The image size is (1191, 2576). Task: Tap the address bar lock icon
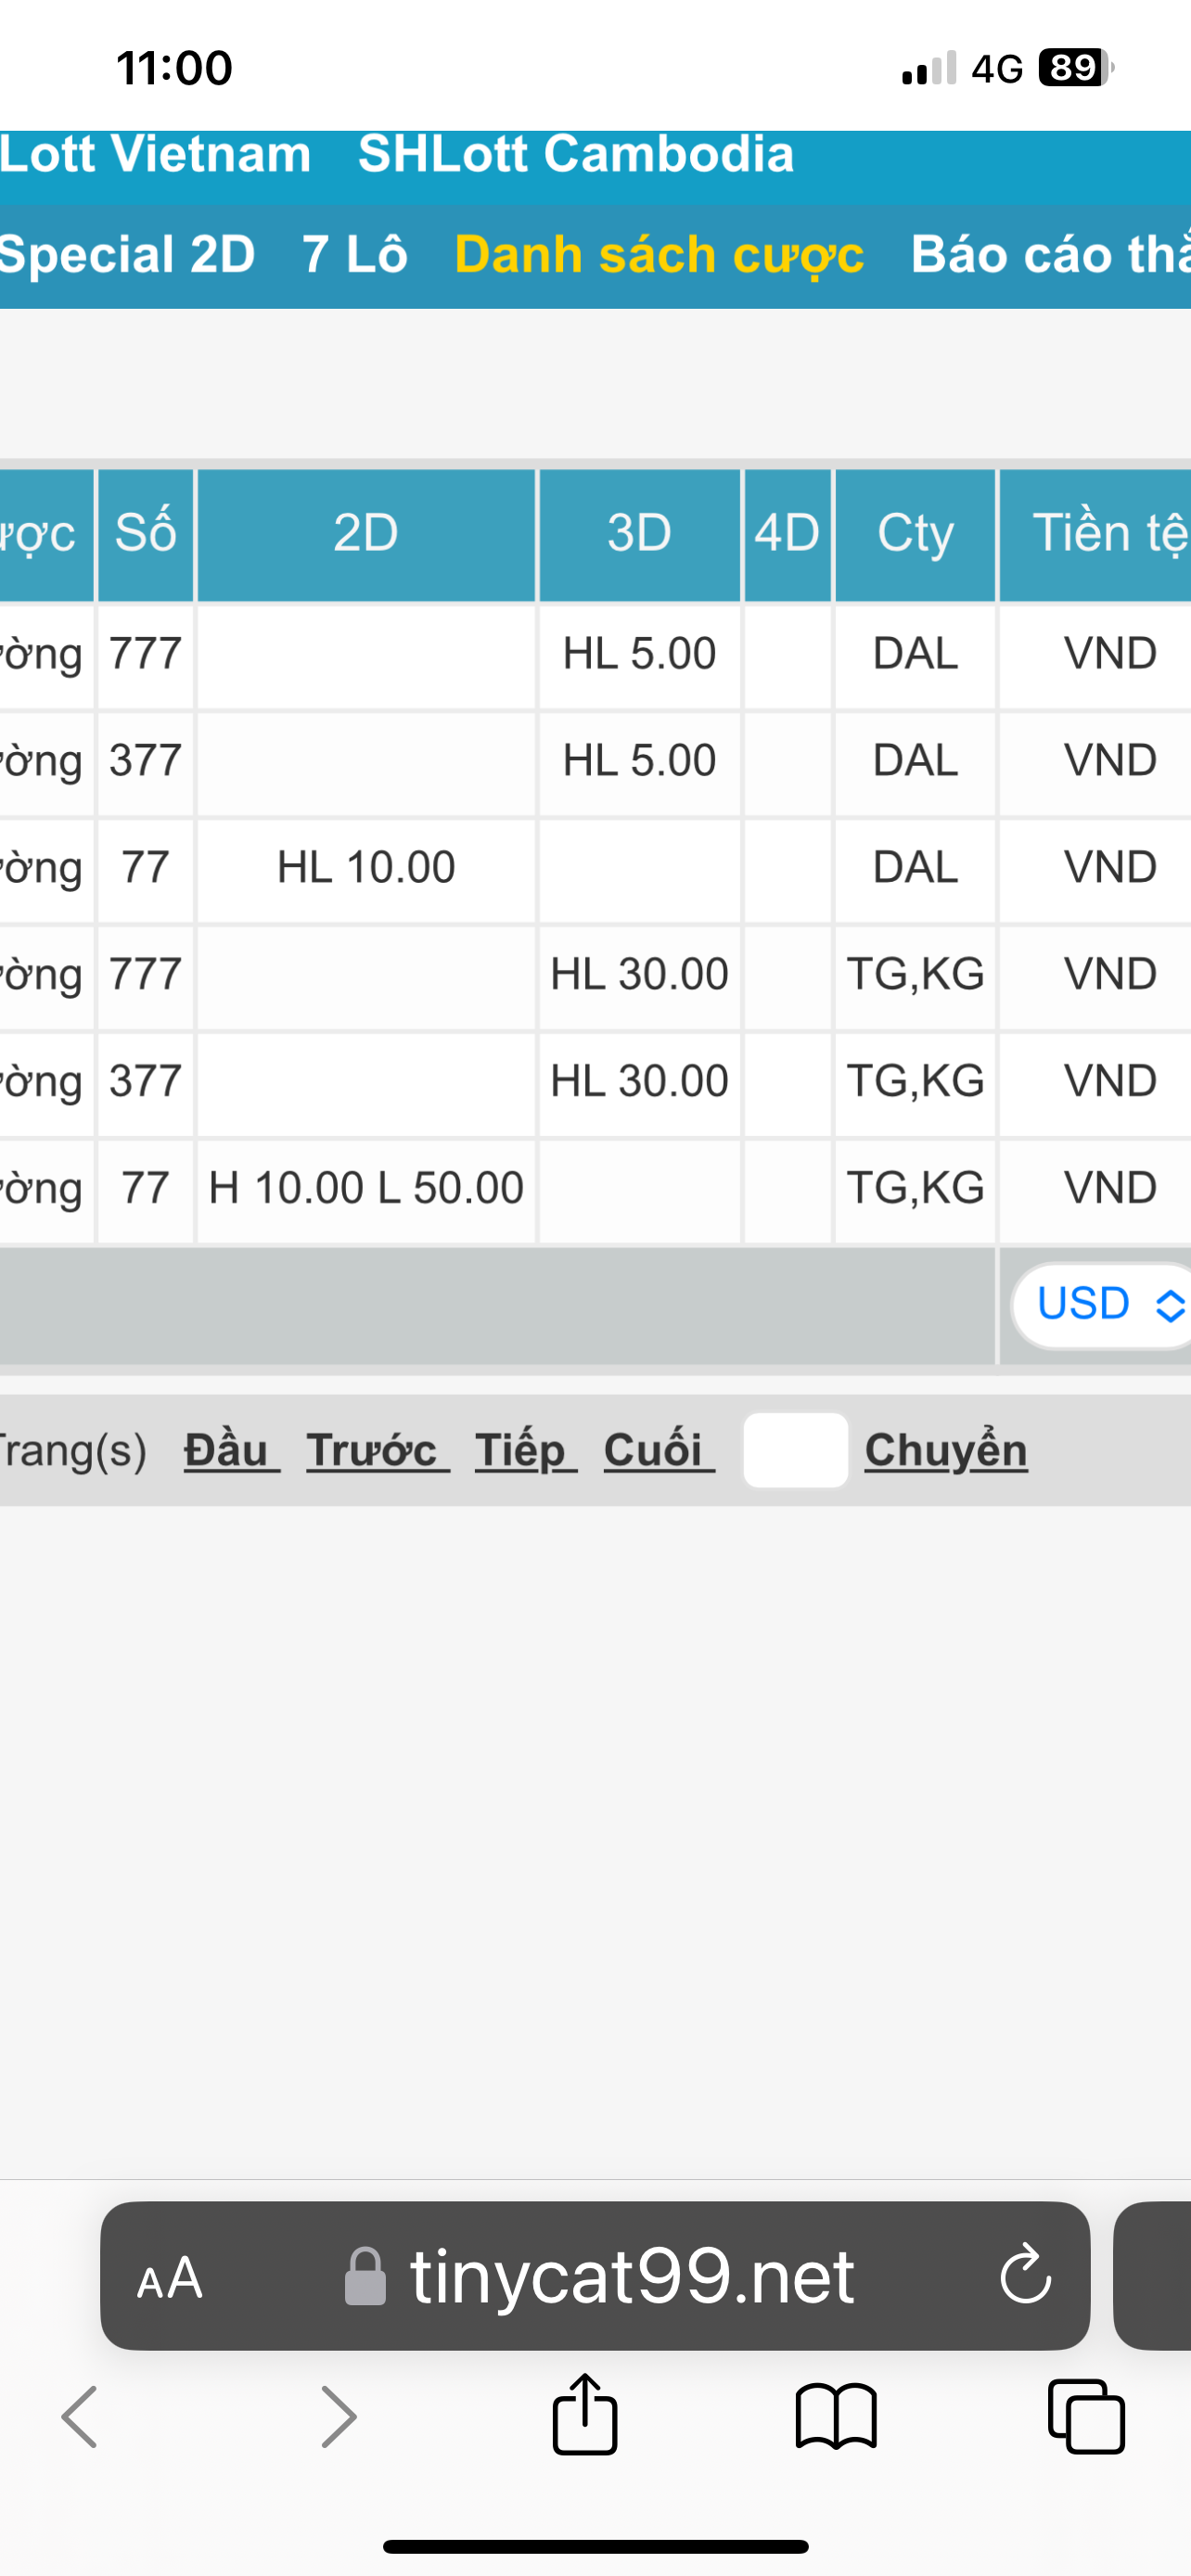[x=365, y=2277]
